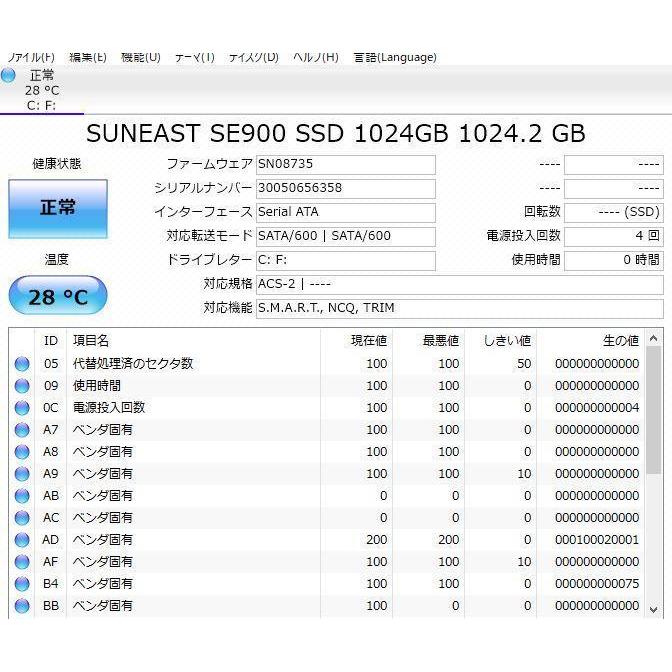Click the 対応機能 field S.M.A.R.T., NCQ, TRIM
Image resolution: width=672 pixels, height=672 pixels.
point(459,309)
